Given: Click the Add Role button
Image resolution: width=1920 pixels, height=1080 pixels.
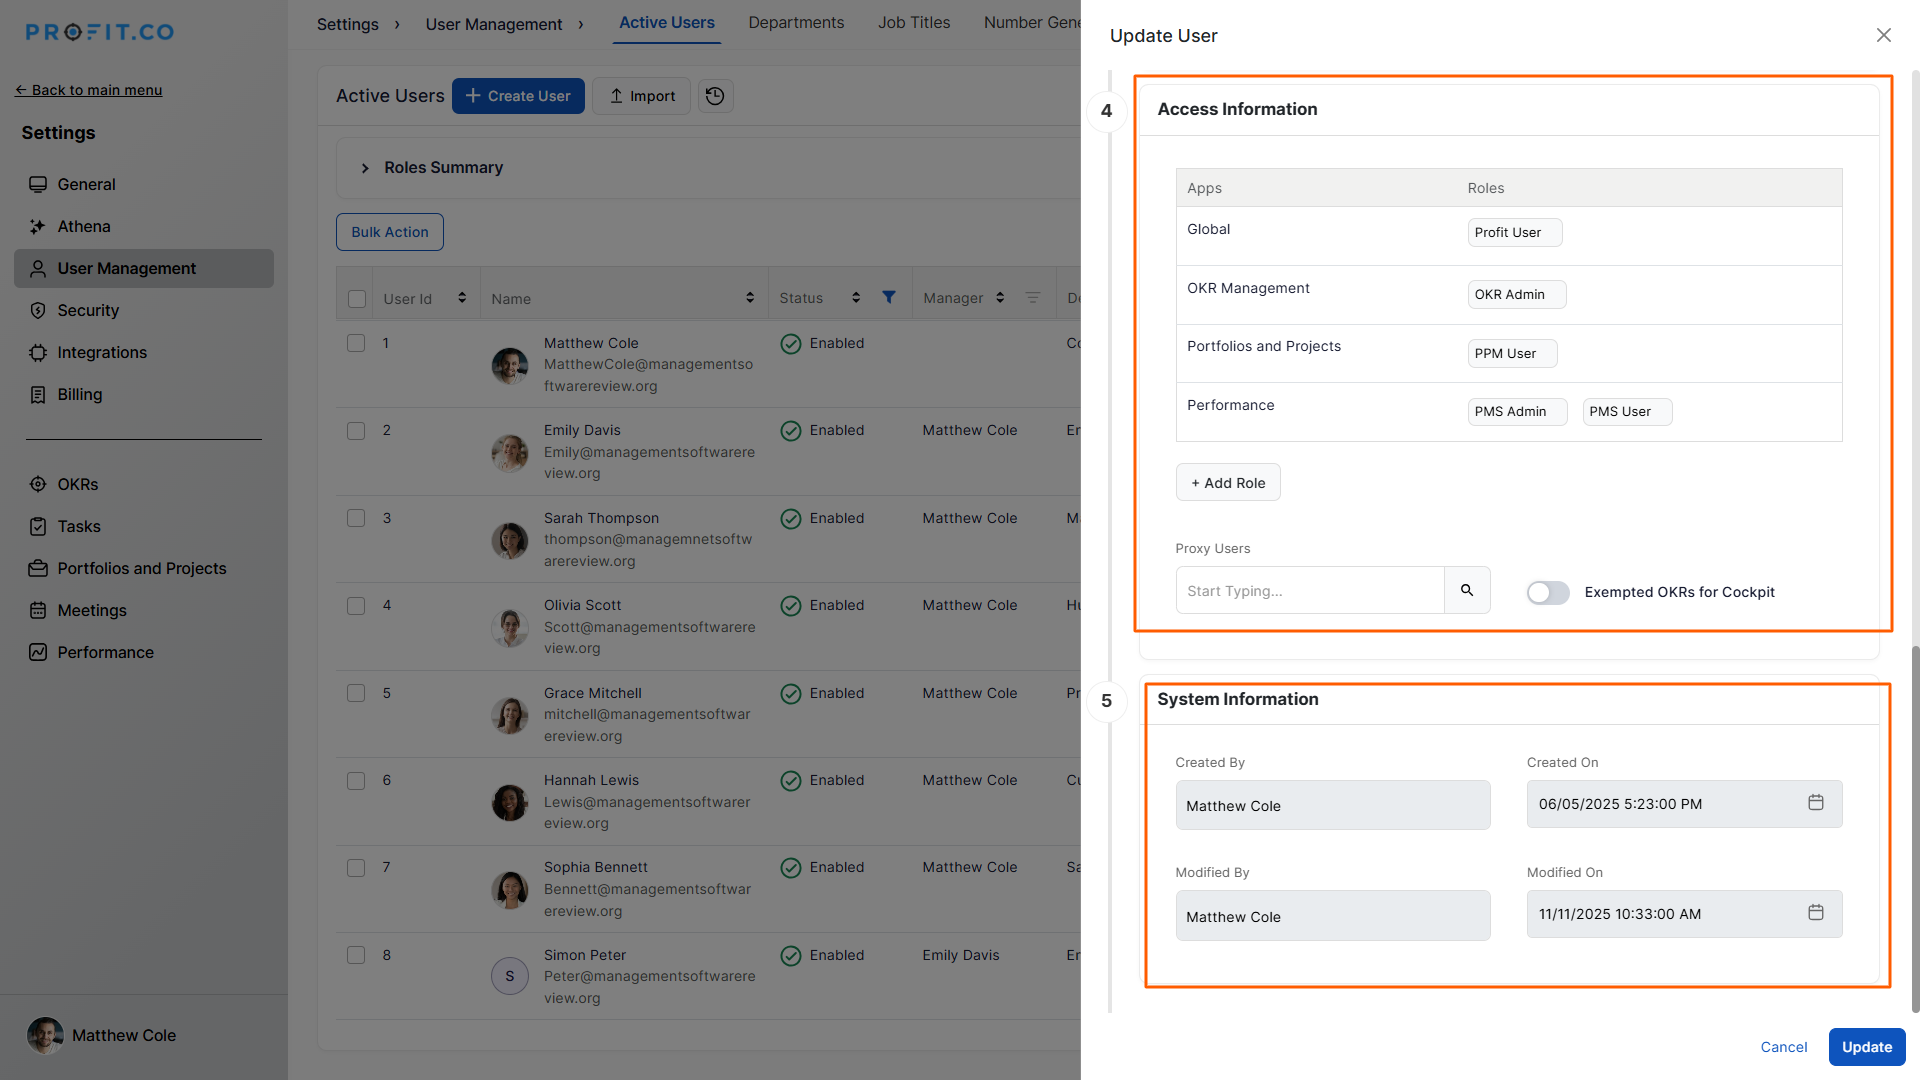Looking at the screenshot, I should point(1228,483).
